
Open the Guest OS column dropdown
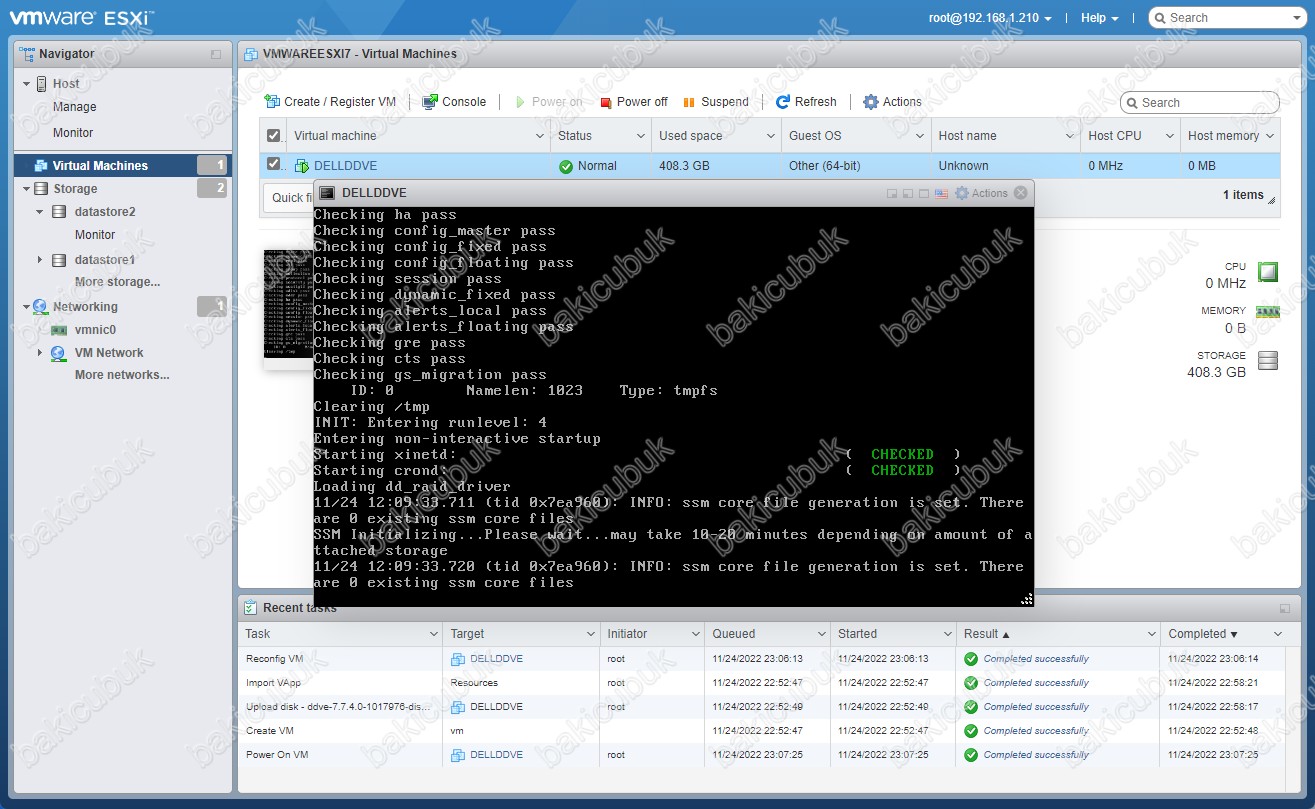919,136
